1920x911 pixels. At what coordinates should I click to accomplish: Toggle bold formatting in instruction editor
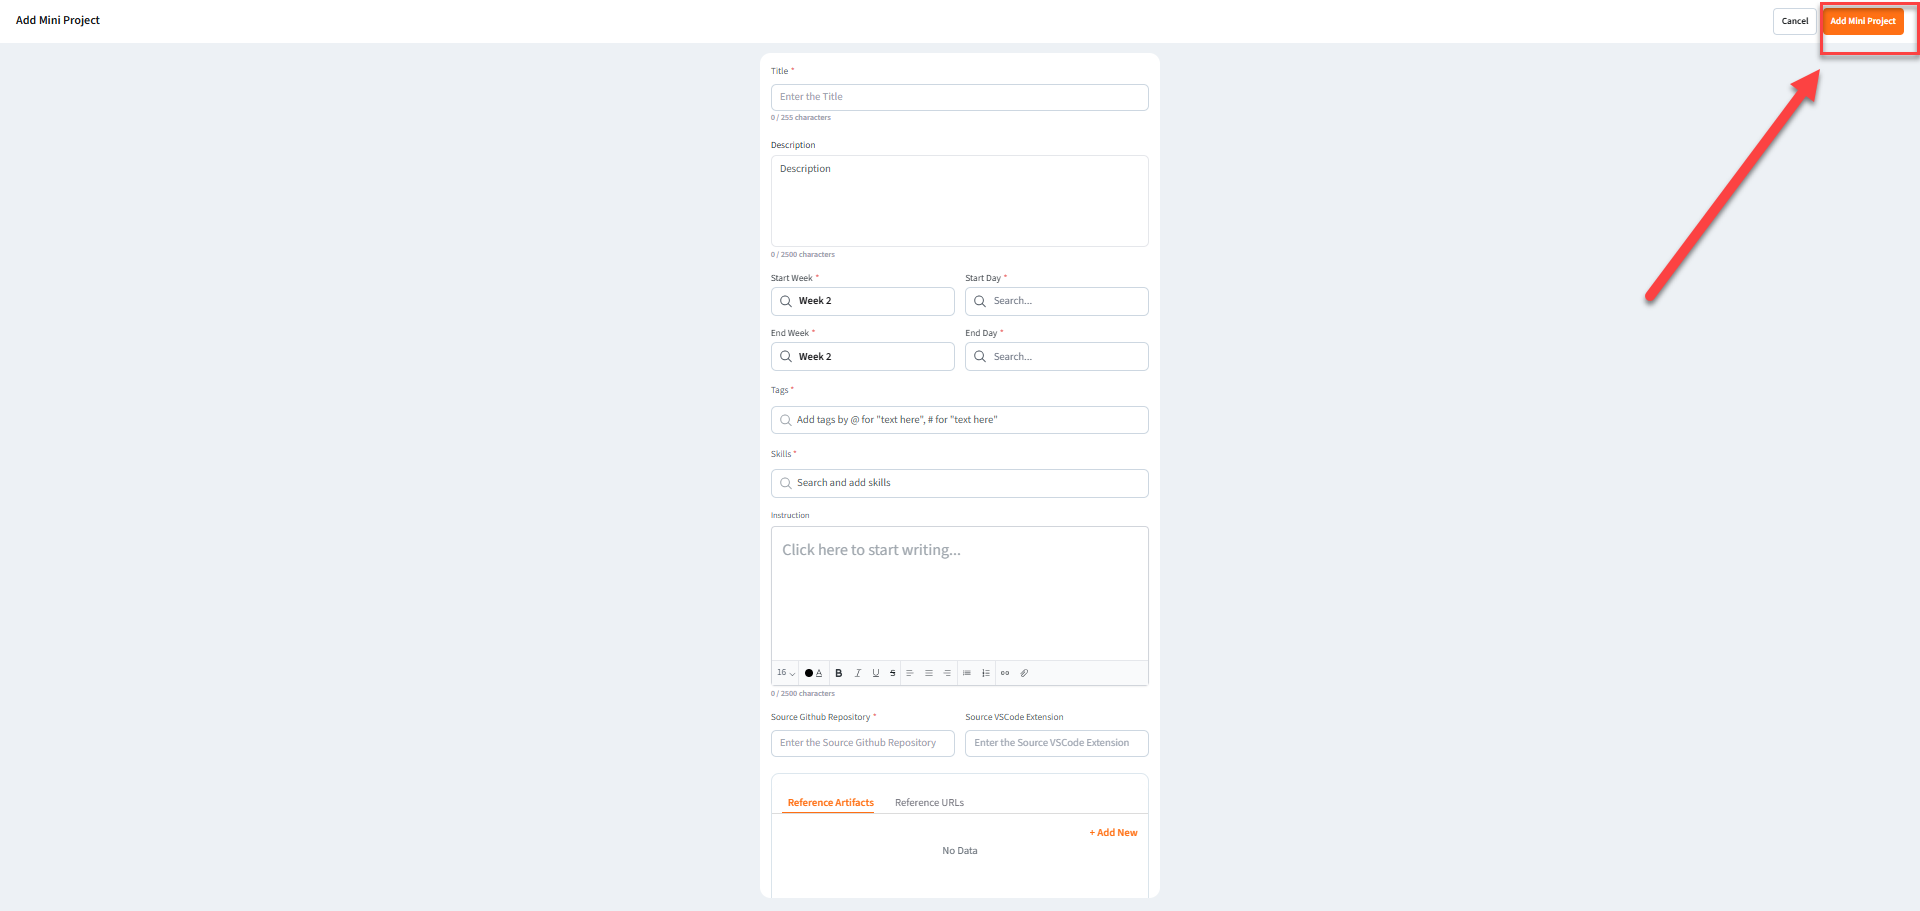839,673
